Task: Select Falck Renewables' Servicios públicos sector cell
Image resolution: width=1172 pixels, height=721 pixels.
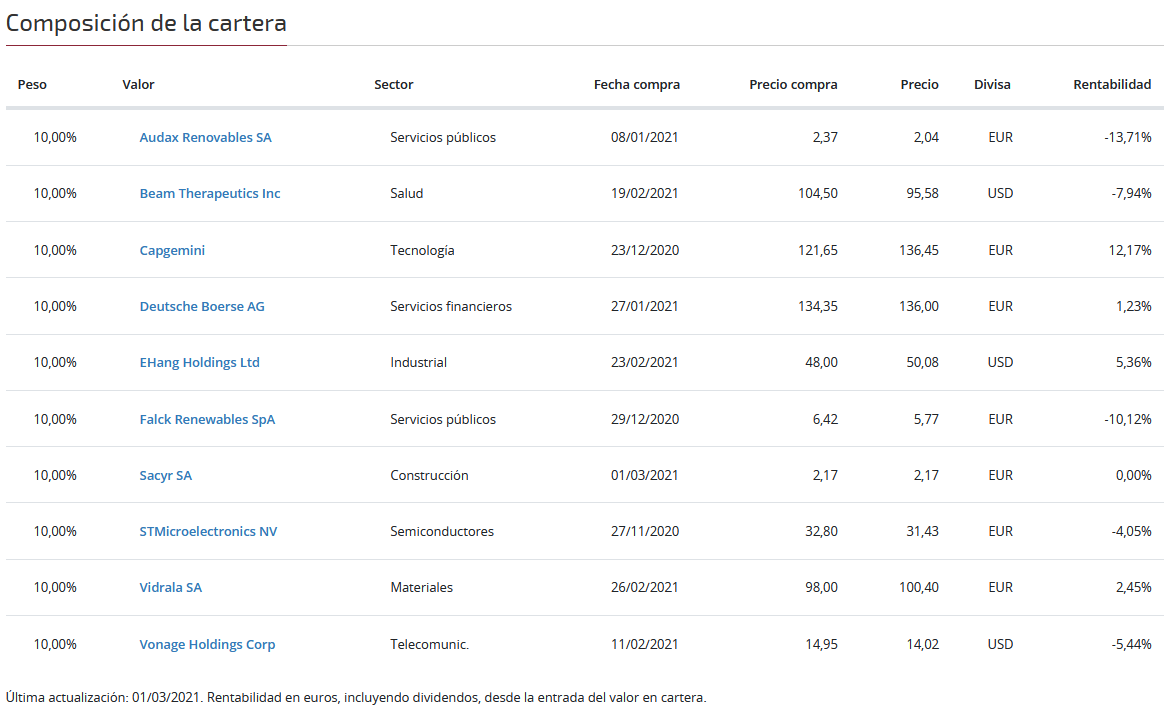Action: (442, 419)
